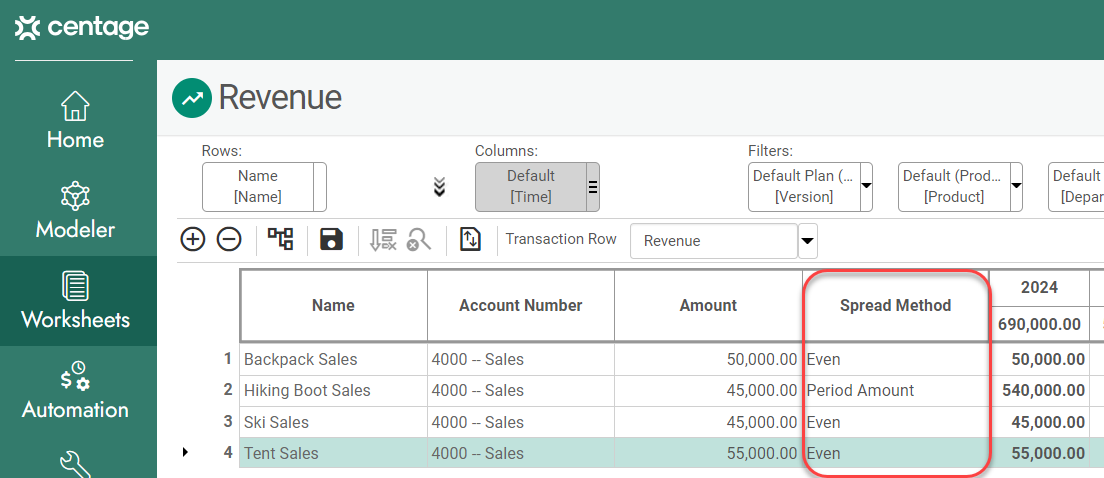This screenshot has height=478, width=1104.
Task: Select the Tent Sales name cell
Action: pos(334,453)
